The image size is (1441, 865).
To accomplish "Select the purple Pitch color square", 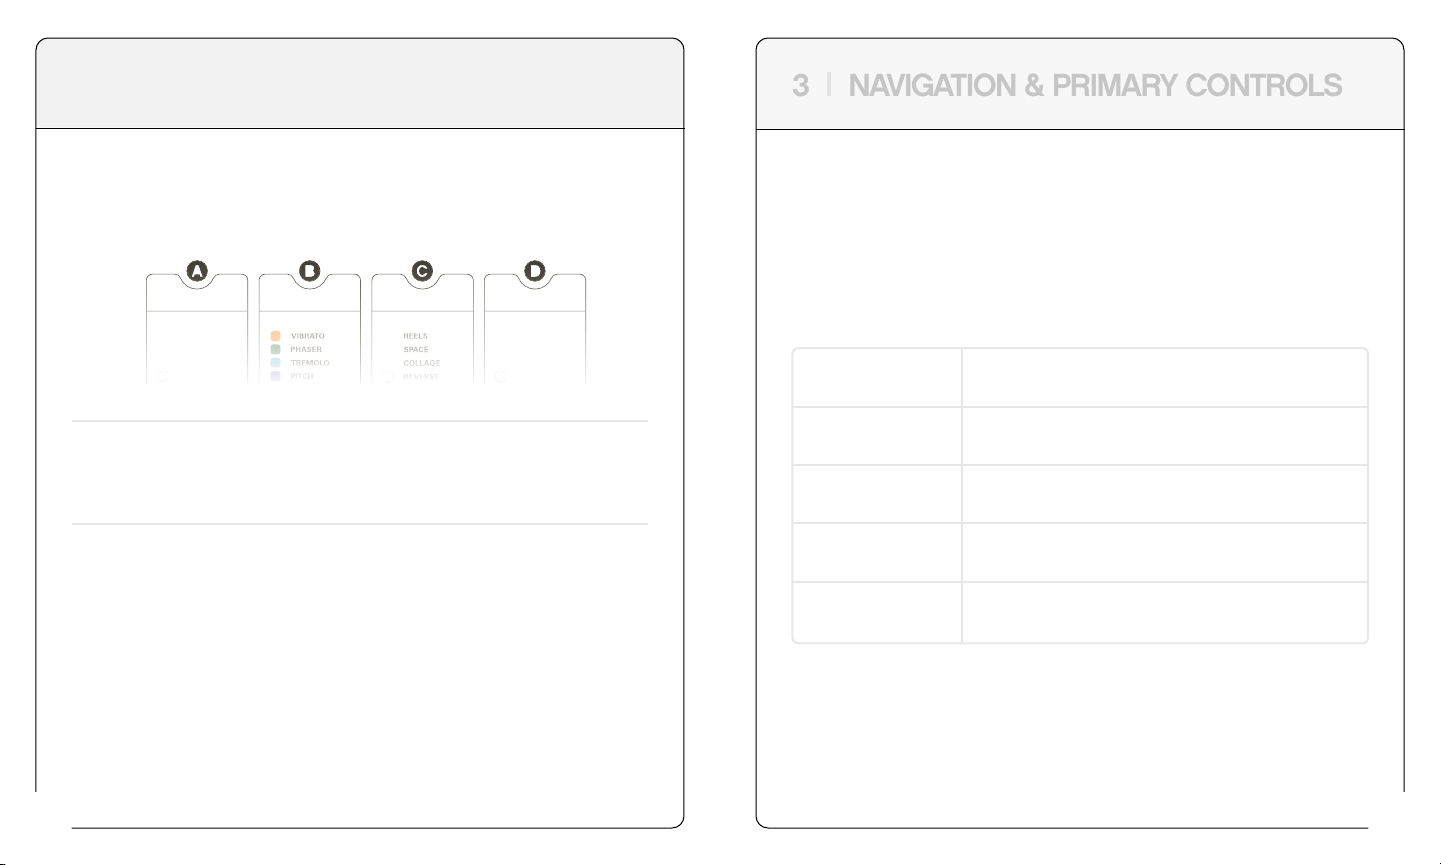I will [x=276, y=377].
